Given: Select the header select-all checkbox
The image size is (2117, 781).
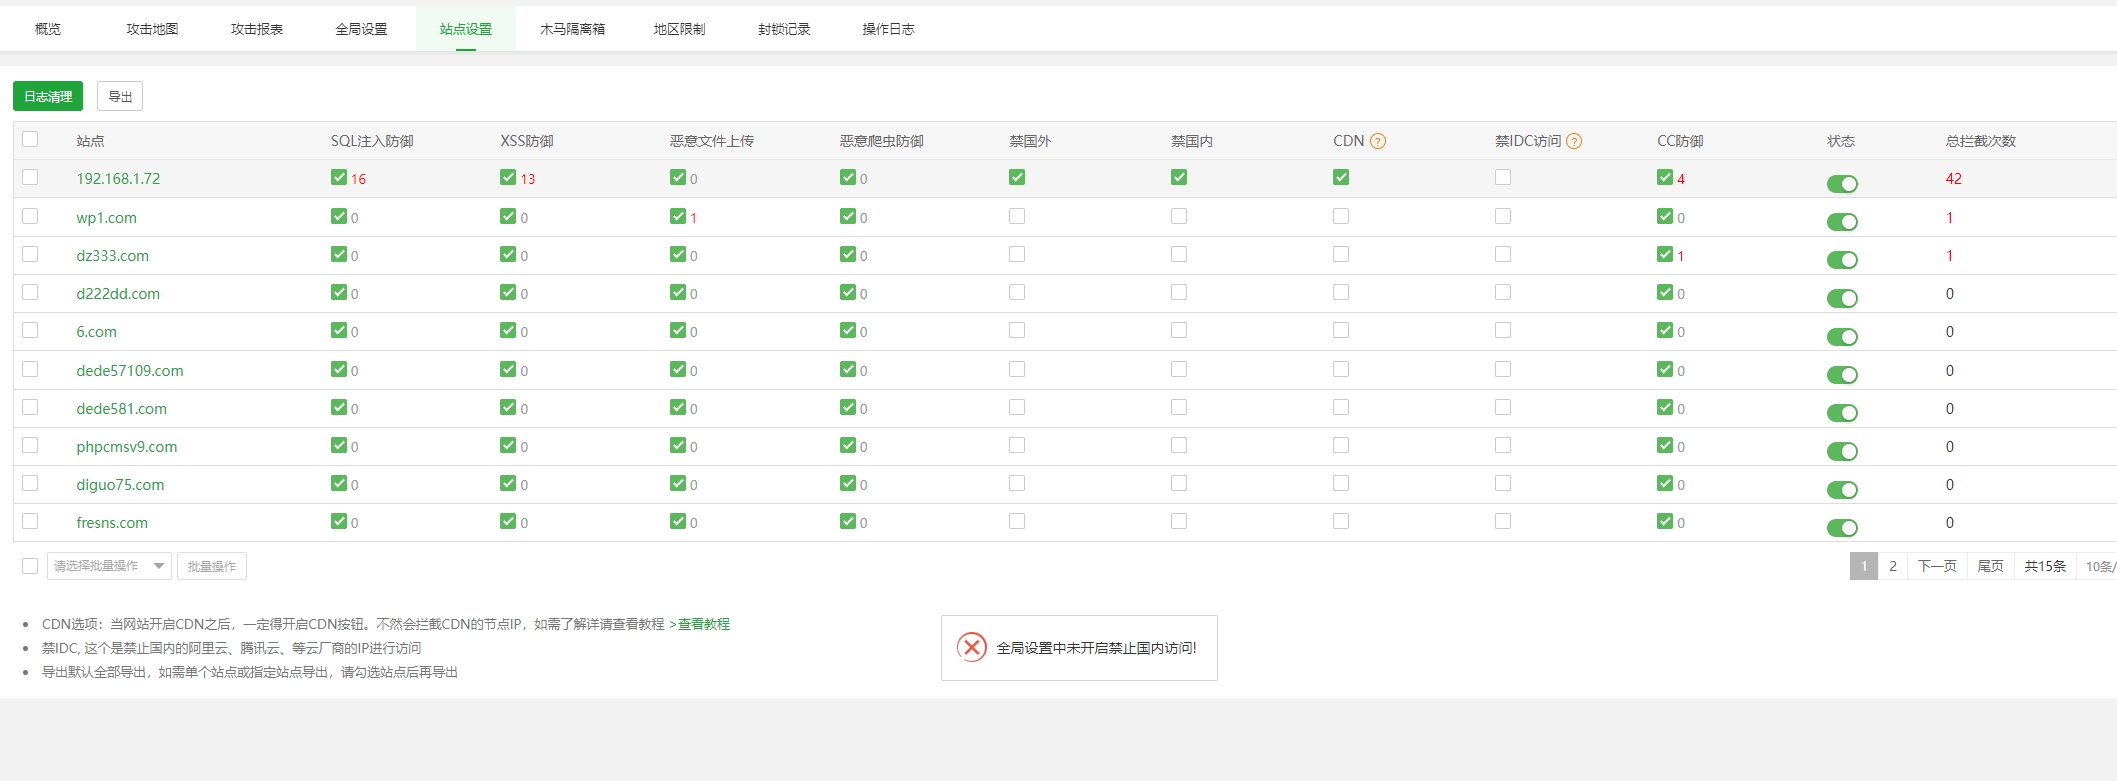Looking at the screenshot, I should click(30, 140).
